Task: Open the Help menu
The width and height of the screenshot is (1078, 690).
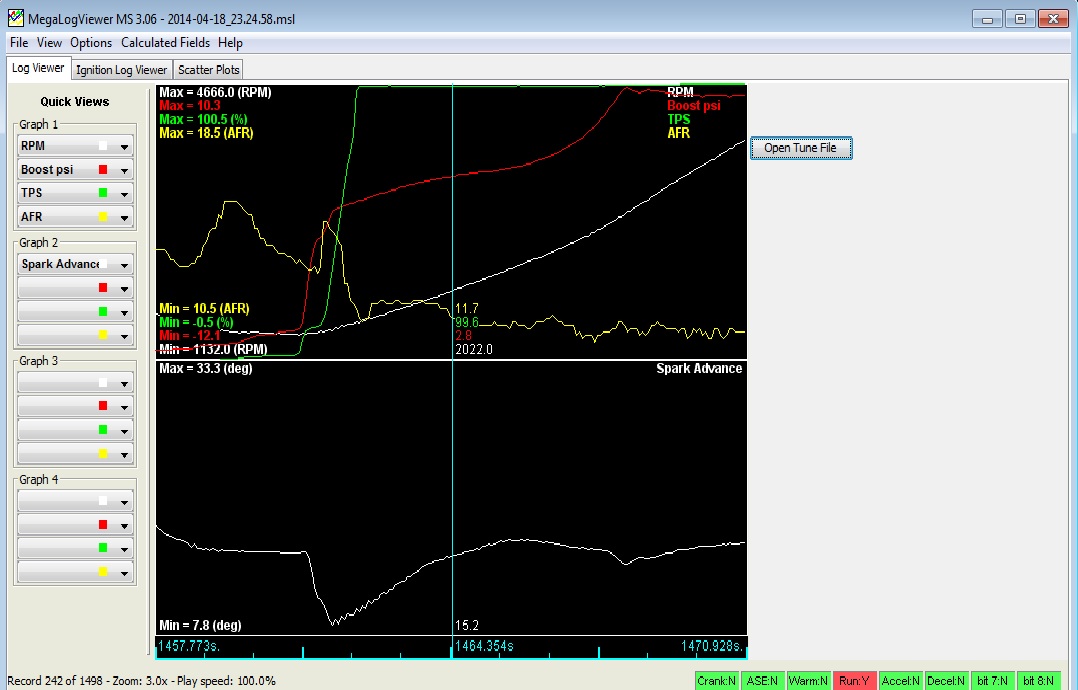Action: point(230,43)
